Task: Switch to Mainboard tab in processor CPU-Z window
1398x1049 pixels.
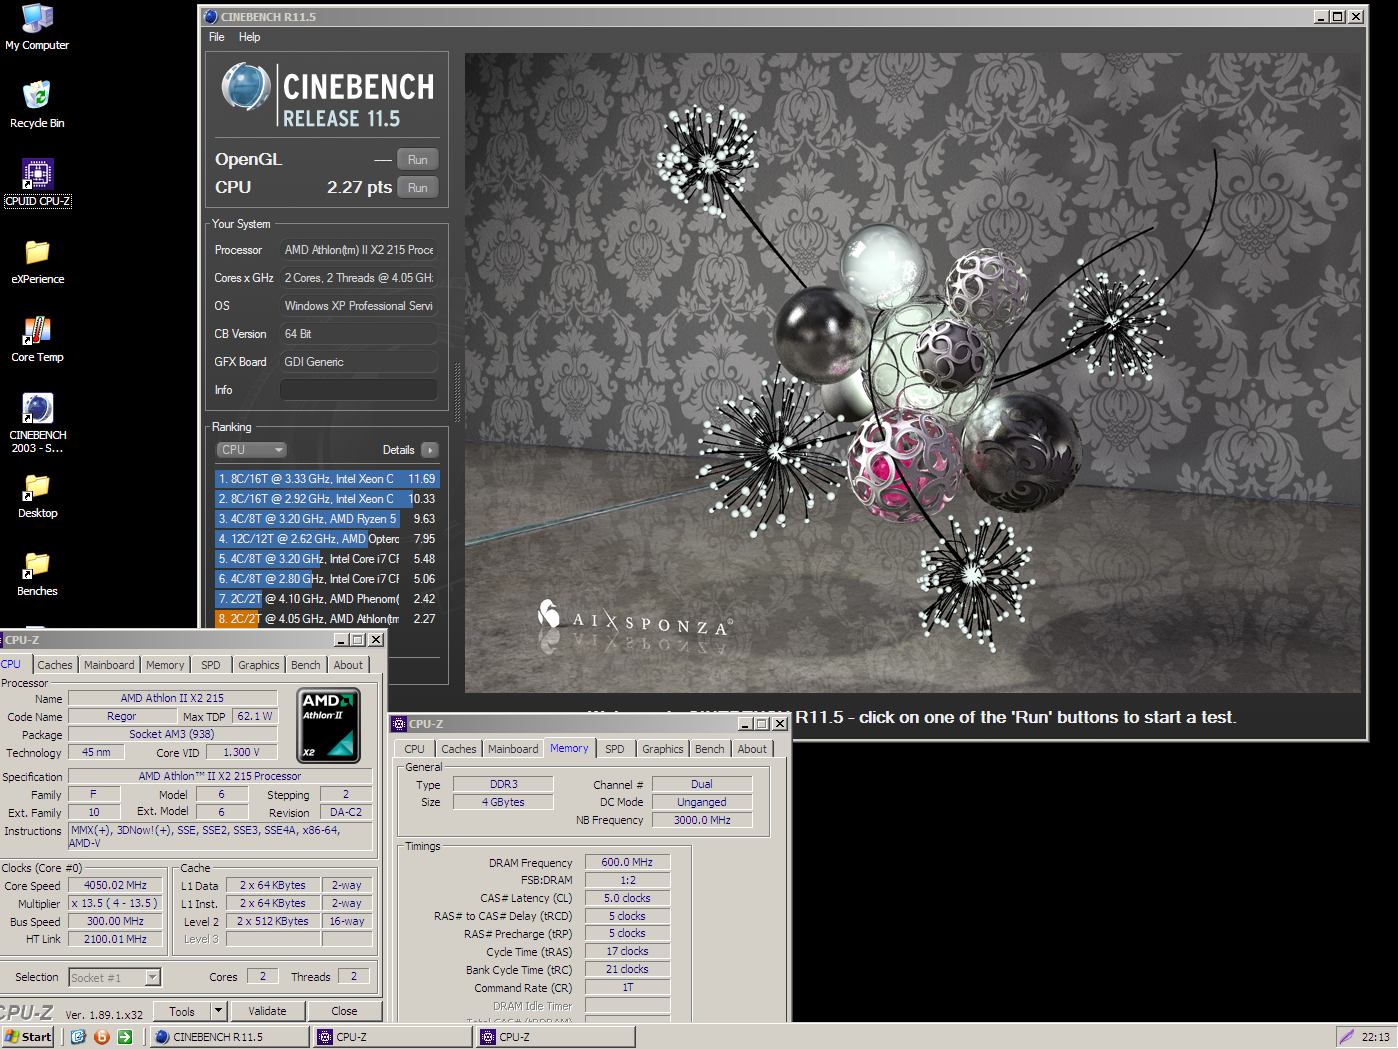Action: tap(109, 665)
